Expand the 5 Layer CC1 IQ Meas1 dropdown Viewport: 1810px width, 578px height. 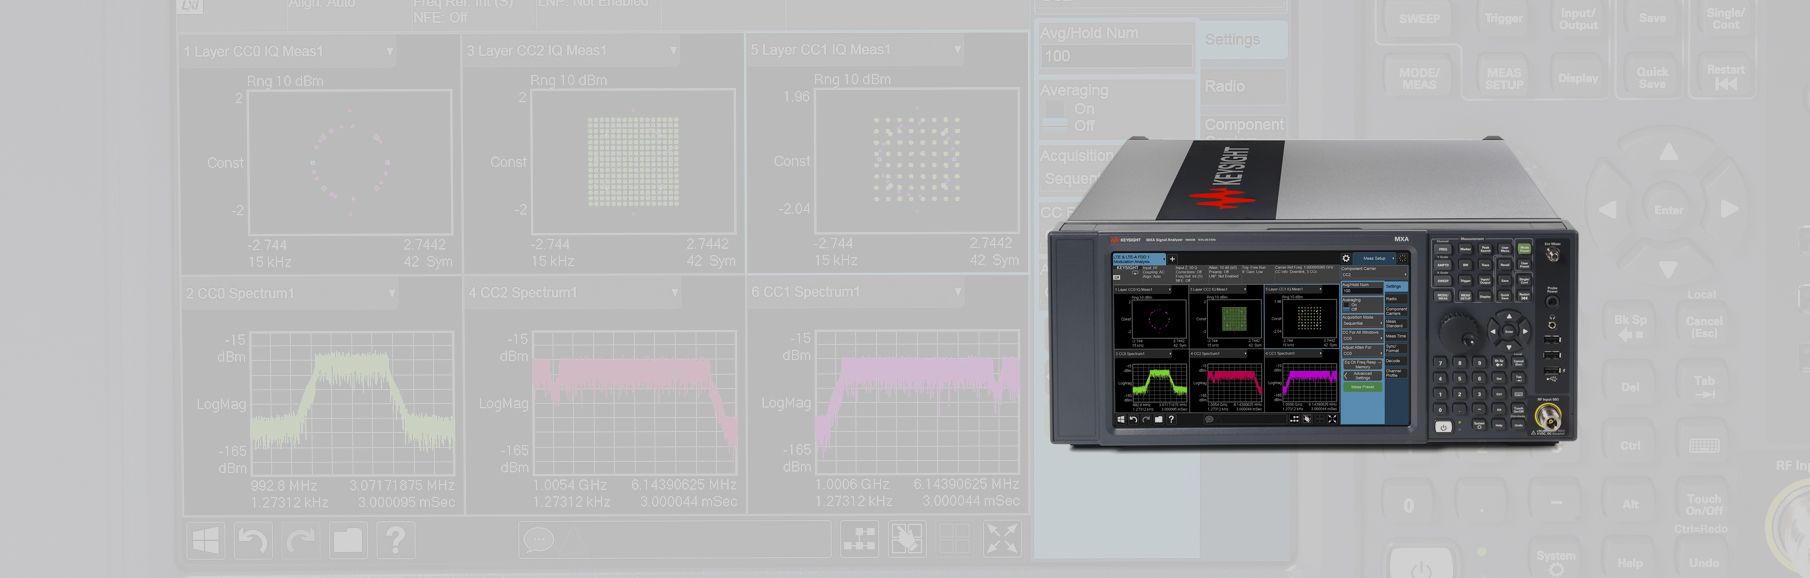(x=957, y=49)
